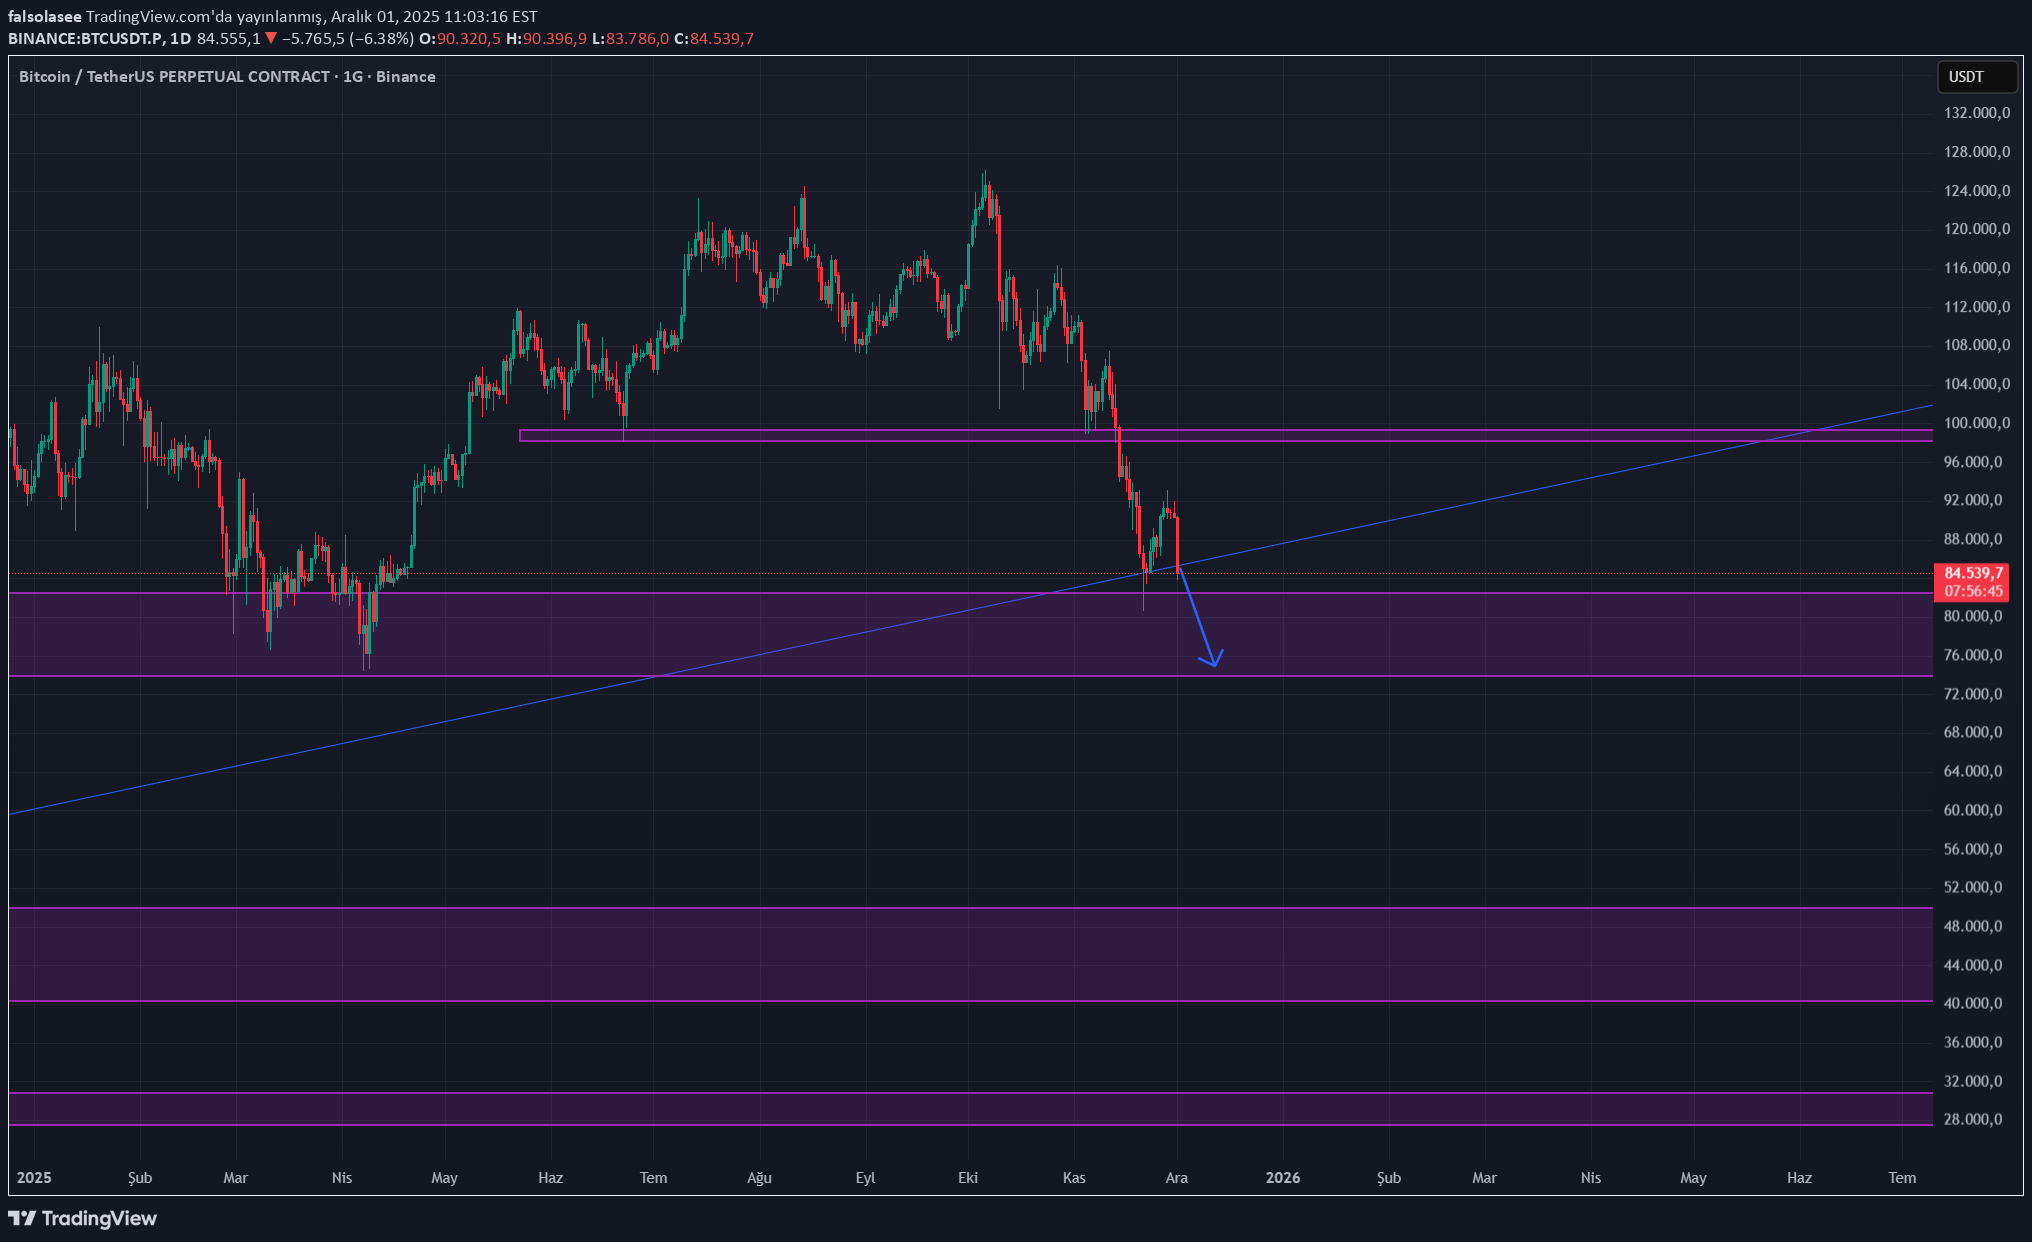Click the 1G interval label in the chart title
This screenshot has height=1242, width=2032.
coord(352,77)
